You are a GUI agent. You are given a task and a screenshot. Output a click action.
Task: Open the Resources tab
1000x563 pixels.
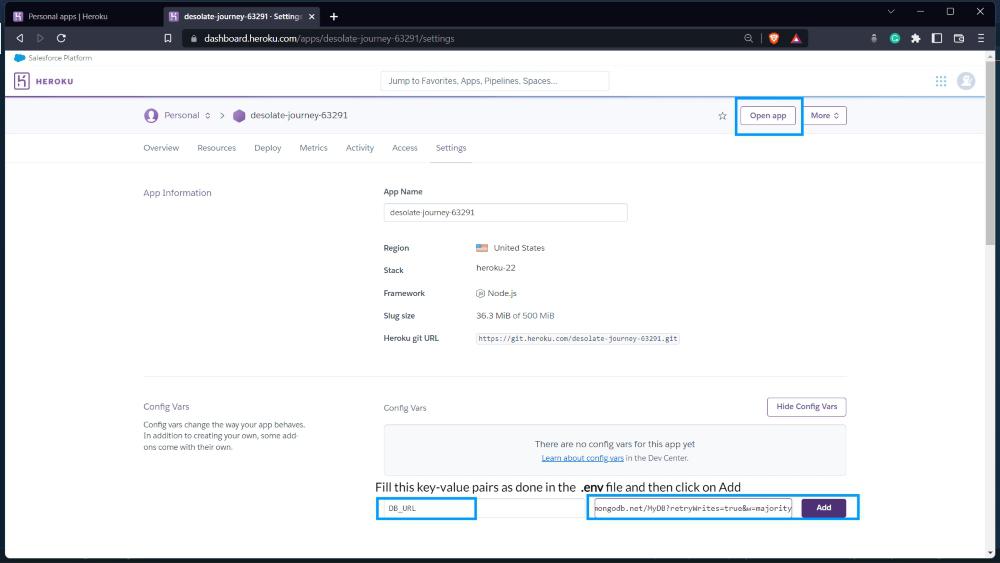tap(216, 148)
